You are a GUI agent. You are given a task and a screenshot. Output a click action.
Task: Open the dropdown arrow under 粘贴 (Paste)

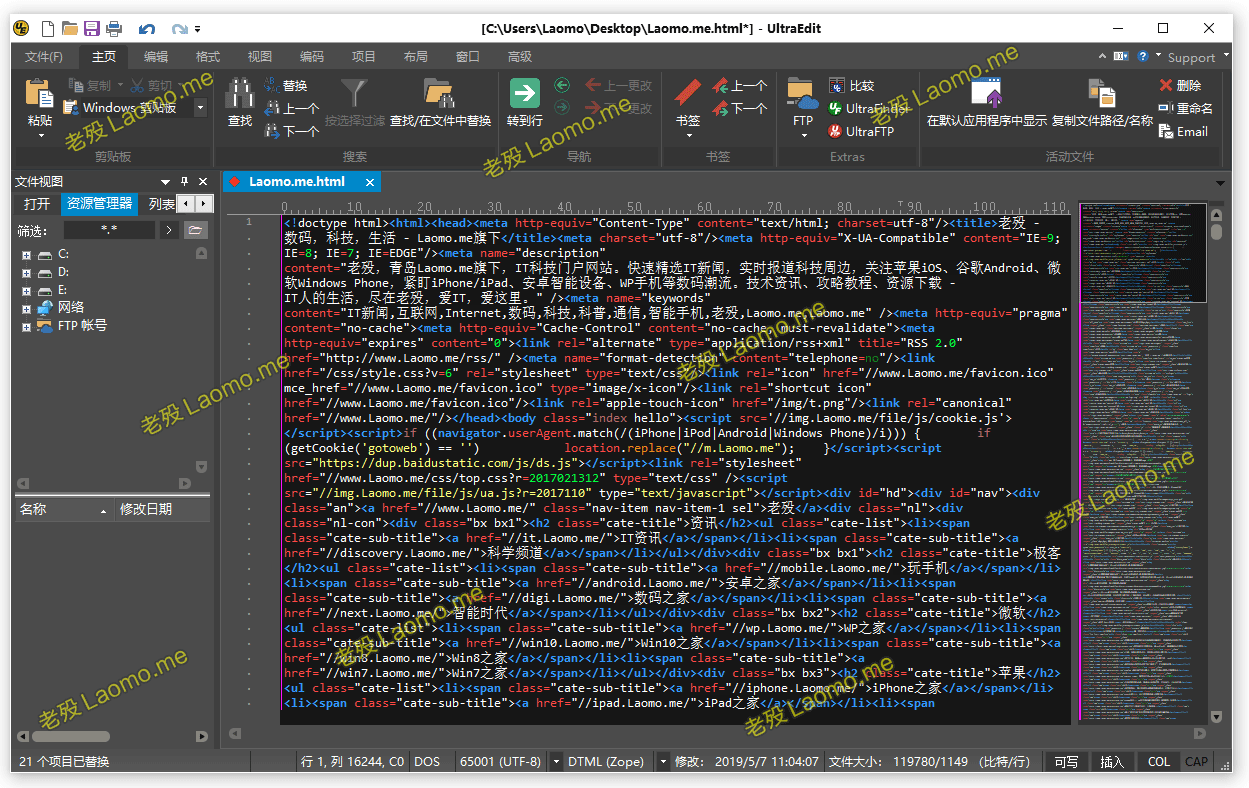pyautogui.click(x=40, y=136)
